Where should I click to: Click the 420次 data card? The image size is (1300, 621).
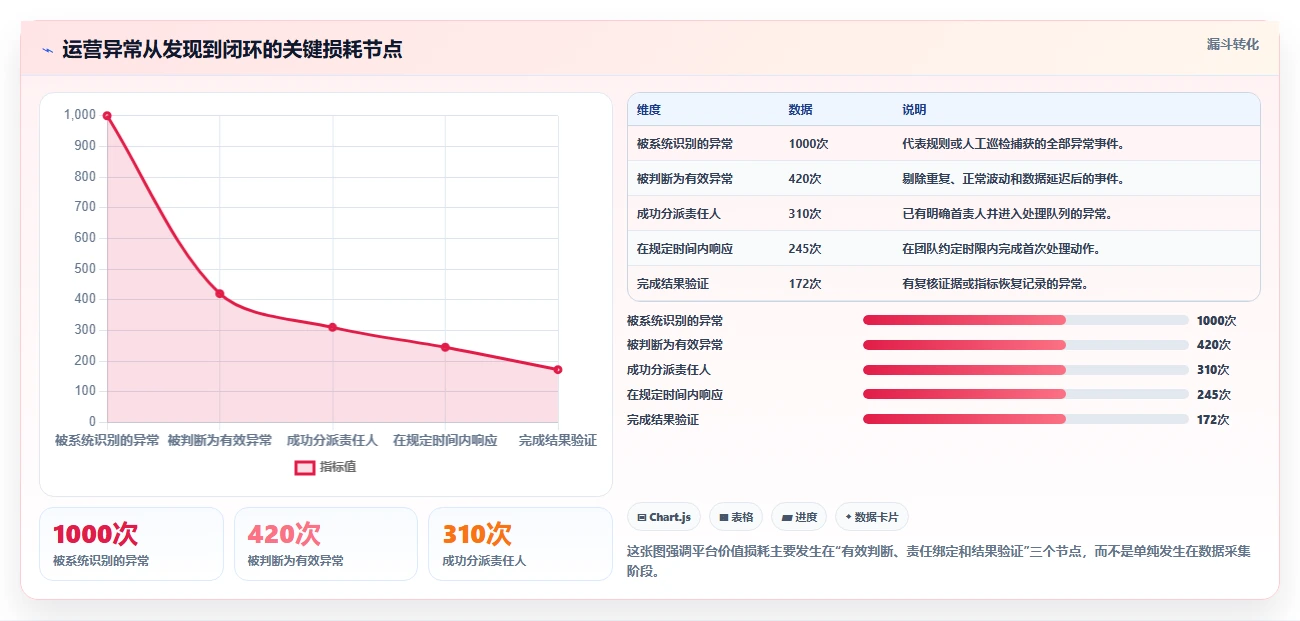pos(326,544)
